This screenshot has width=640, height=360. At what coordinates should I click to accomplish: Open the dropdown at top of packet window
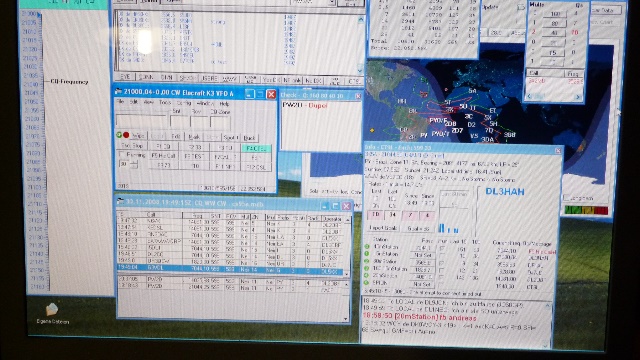coord(331,3)
